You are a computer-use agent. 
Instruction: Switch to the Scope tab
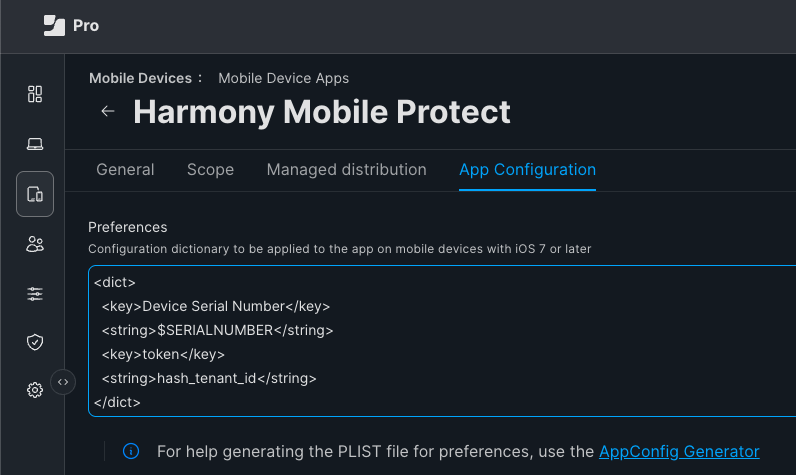click(x=210, y=169)
